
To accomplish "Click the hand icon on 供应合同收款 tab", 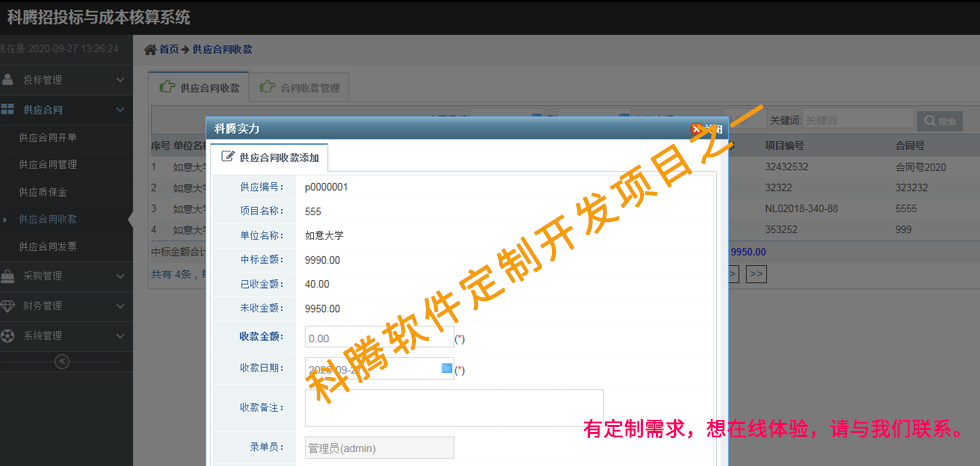I will (x=168, y=87).
